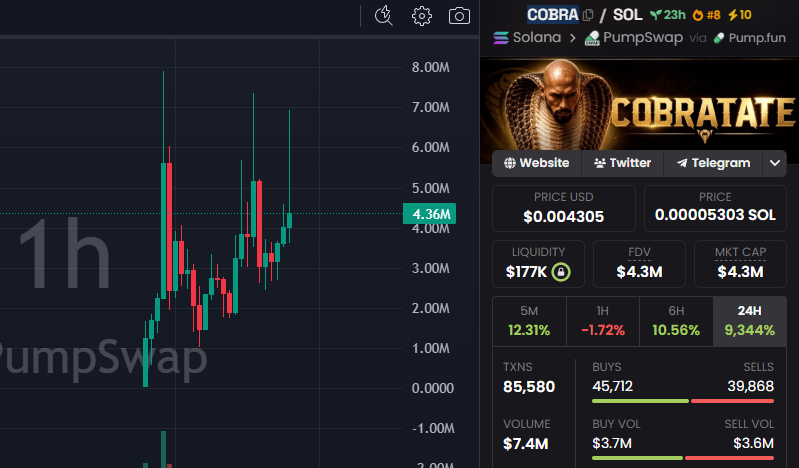Click the FDV $4.3M box
799x468 pixels.
(639, 264)
